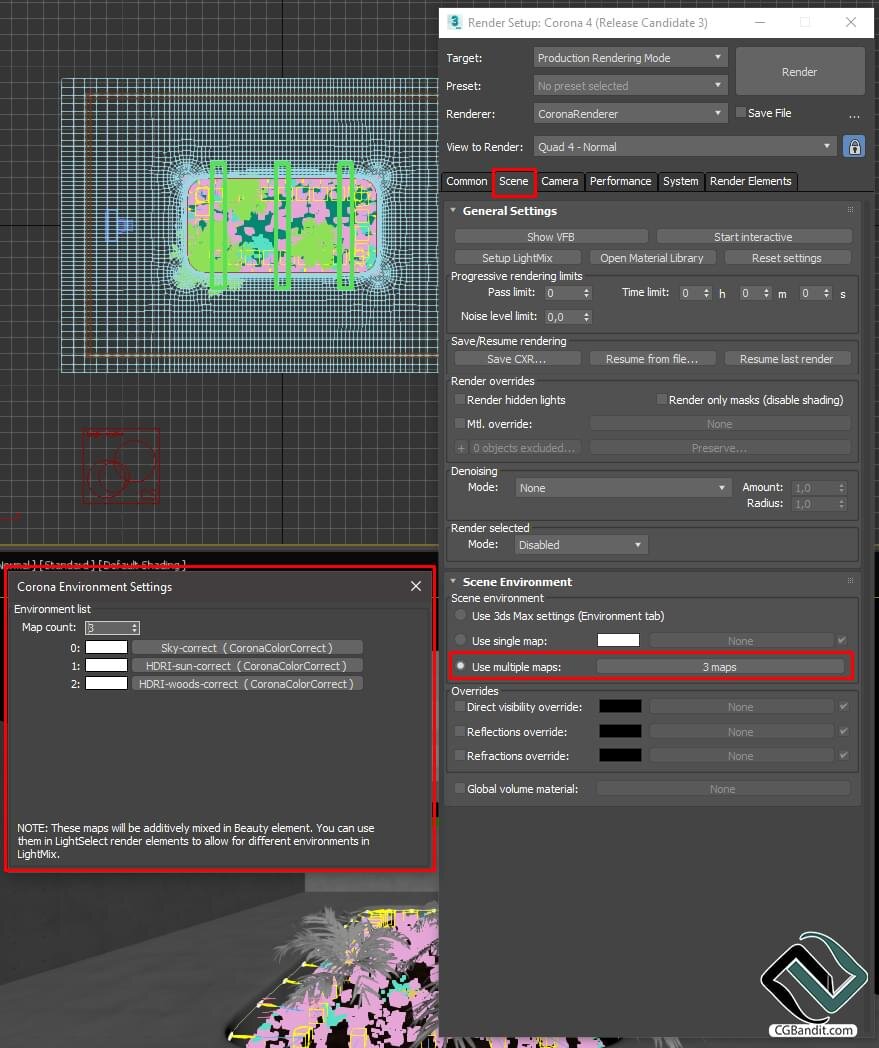The width and height of the screenshot is (879, 1048).
Task: Click Start interactive button
Action: 753,237
